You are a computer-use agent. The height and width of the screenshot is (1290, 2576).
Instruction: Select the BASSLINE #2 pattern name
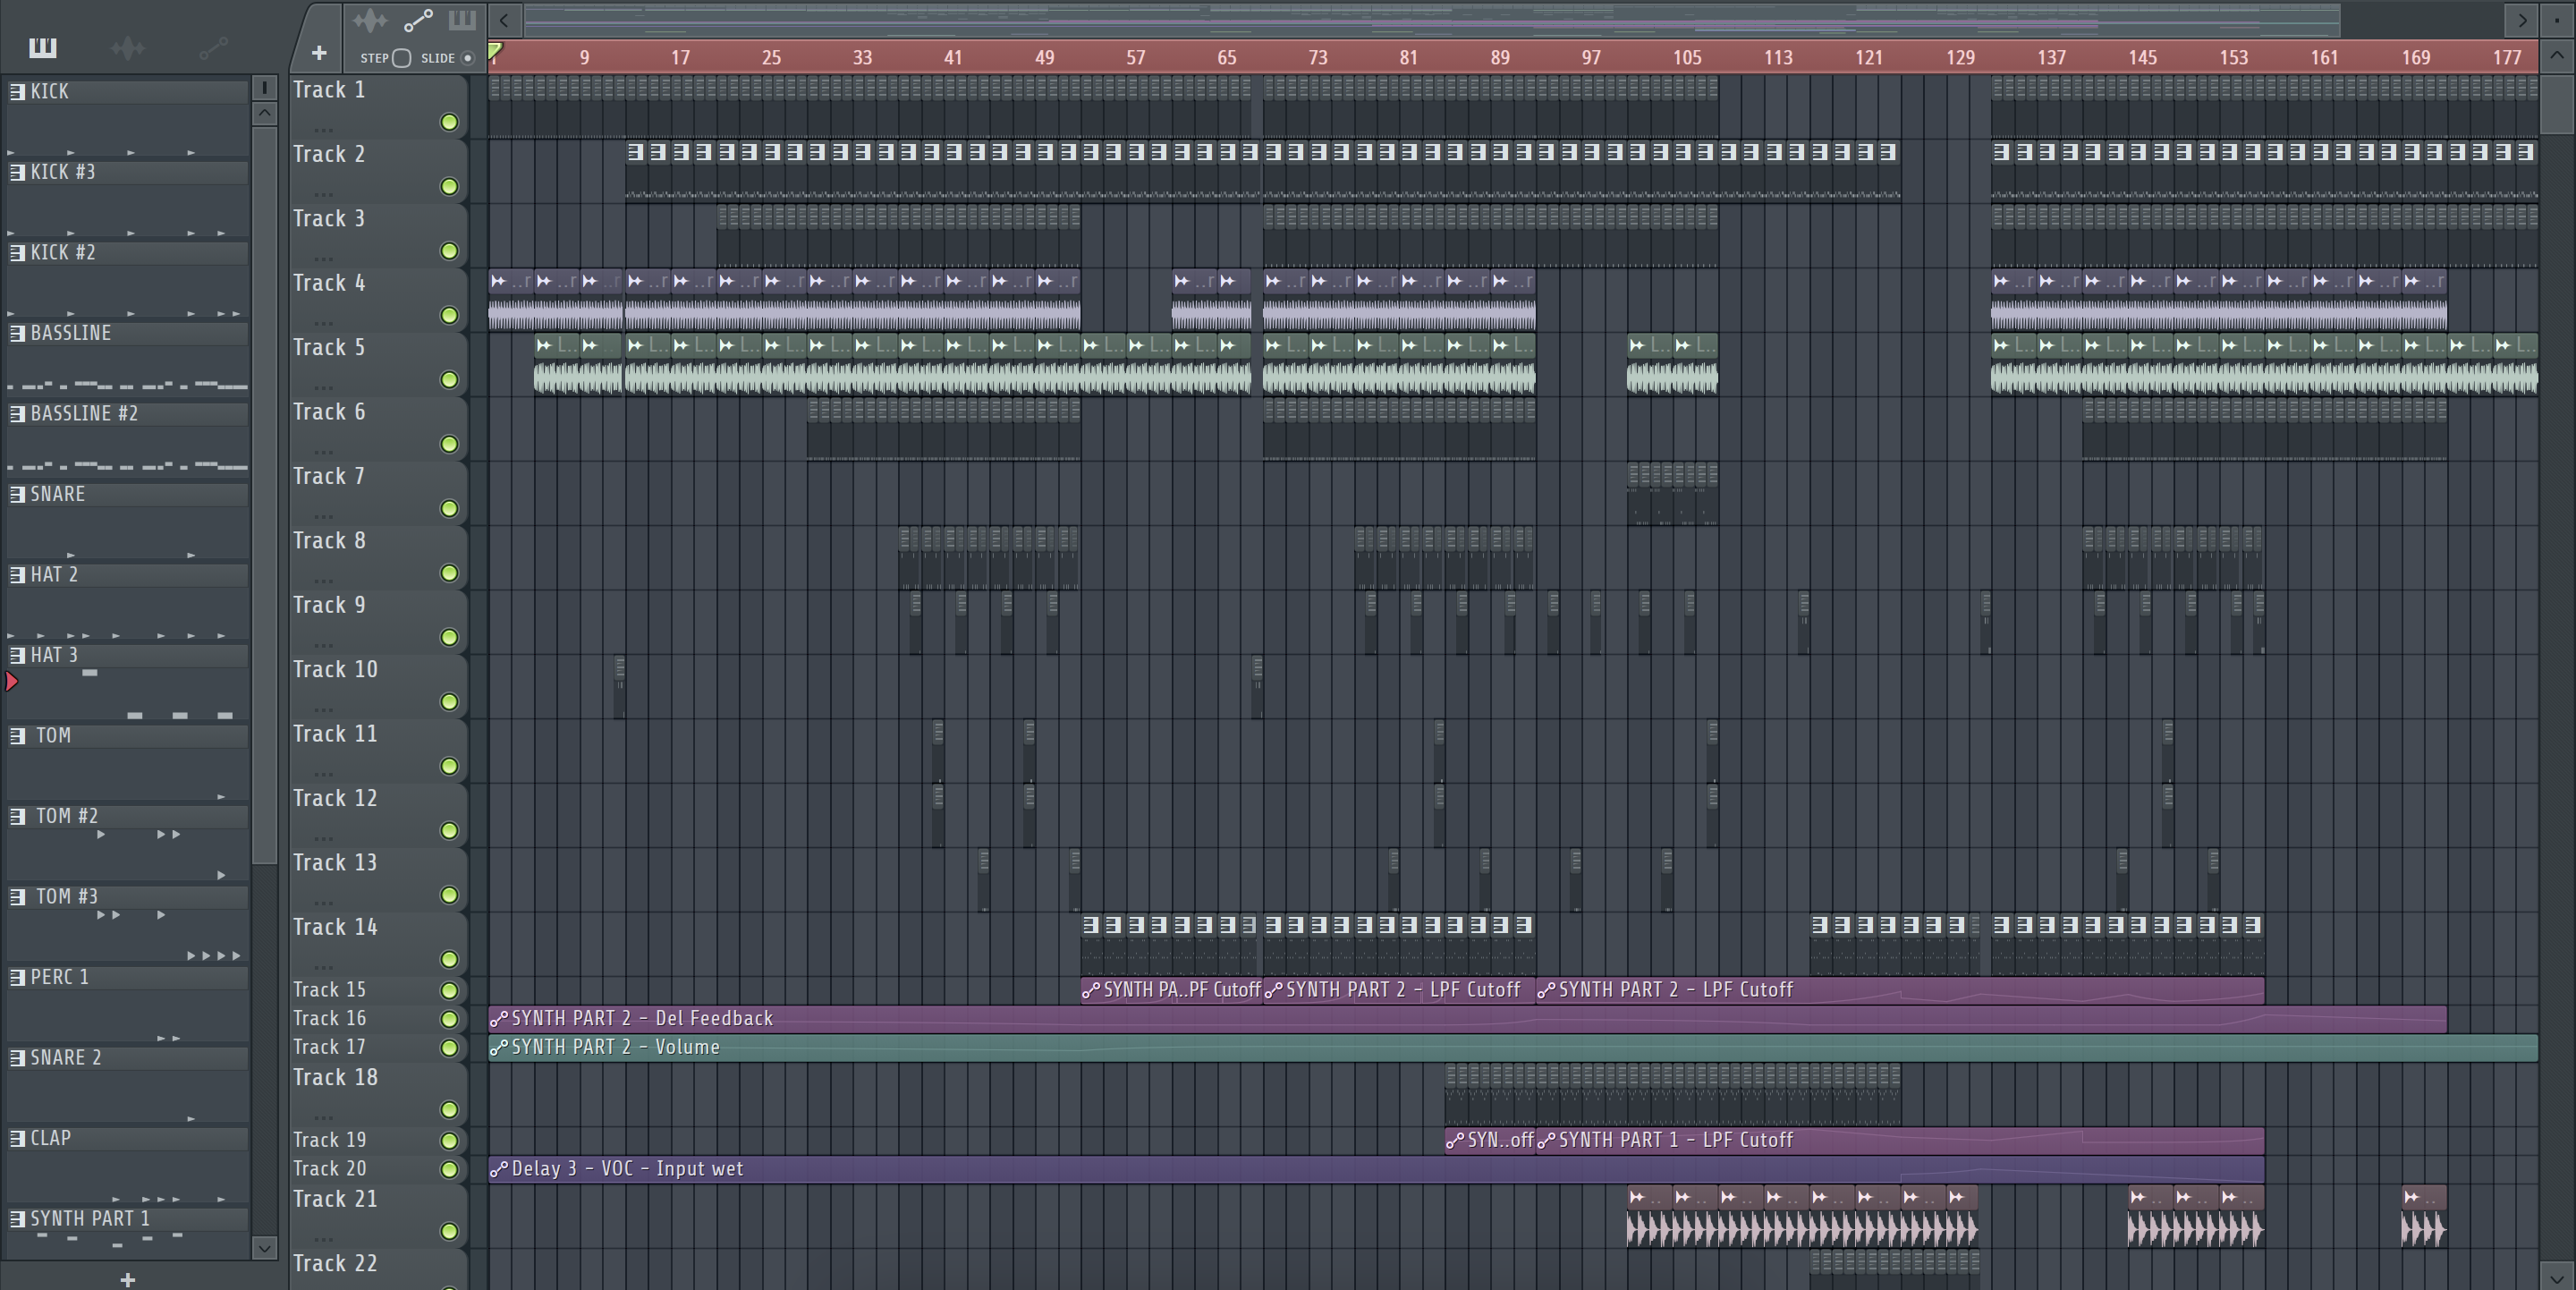point(84,413)
